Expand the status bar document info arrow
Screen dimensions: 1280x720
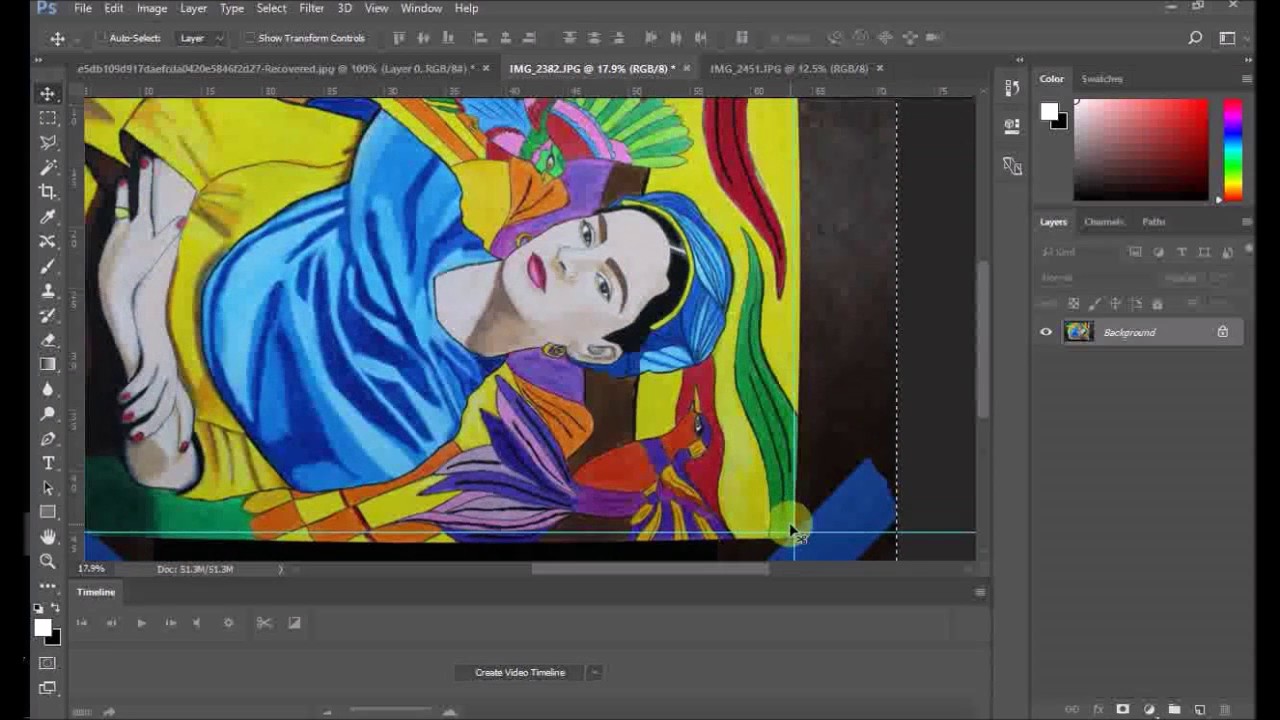click(x=280, y=569)
